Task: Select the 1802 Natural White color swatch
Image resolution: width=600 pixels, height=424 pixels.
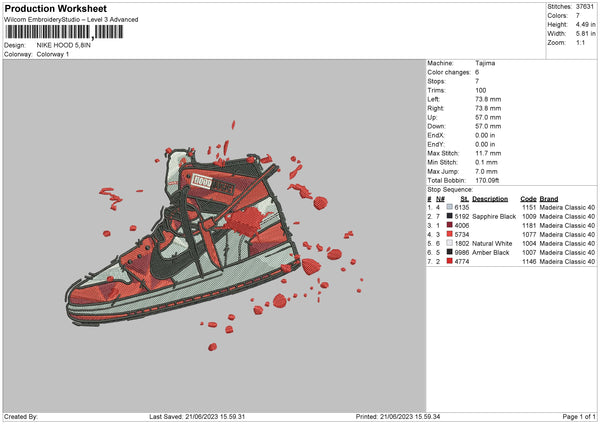Action: [x=449, y=243]
